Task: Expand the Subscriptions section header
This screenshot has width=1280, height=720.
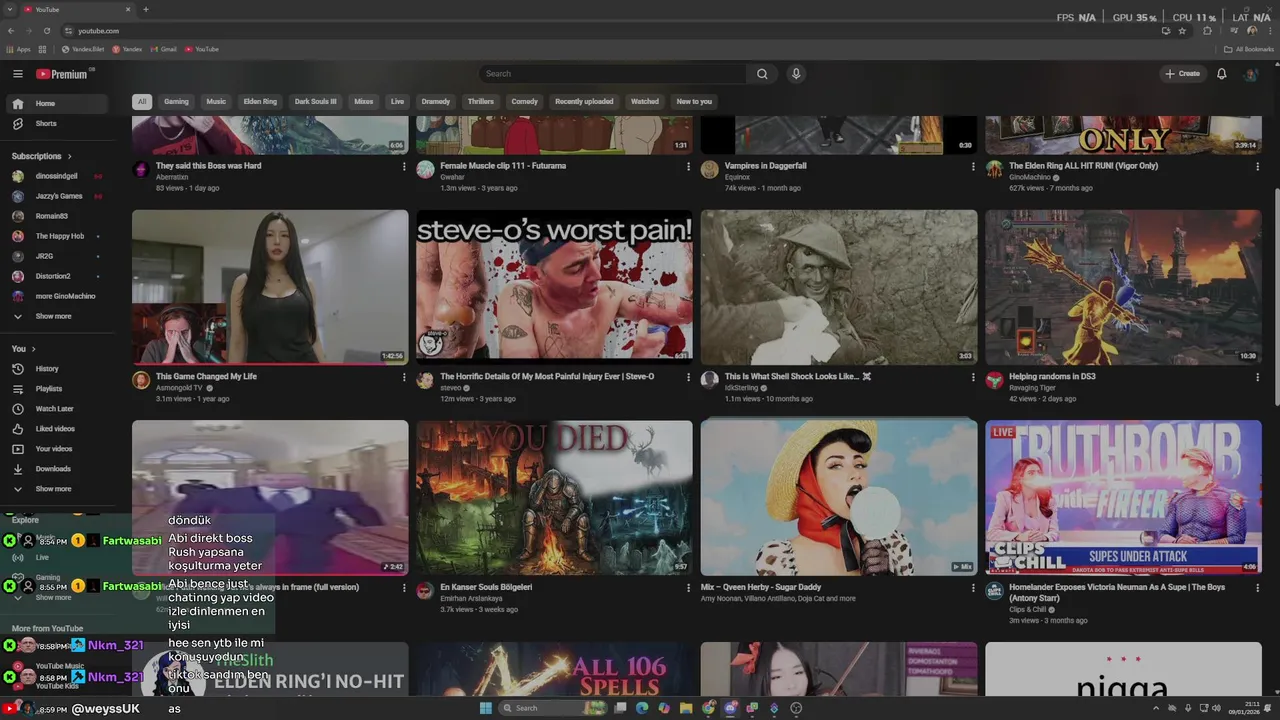Action: 41,156
